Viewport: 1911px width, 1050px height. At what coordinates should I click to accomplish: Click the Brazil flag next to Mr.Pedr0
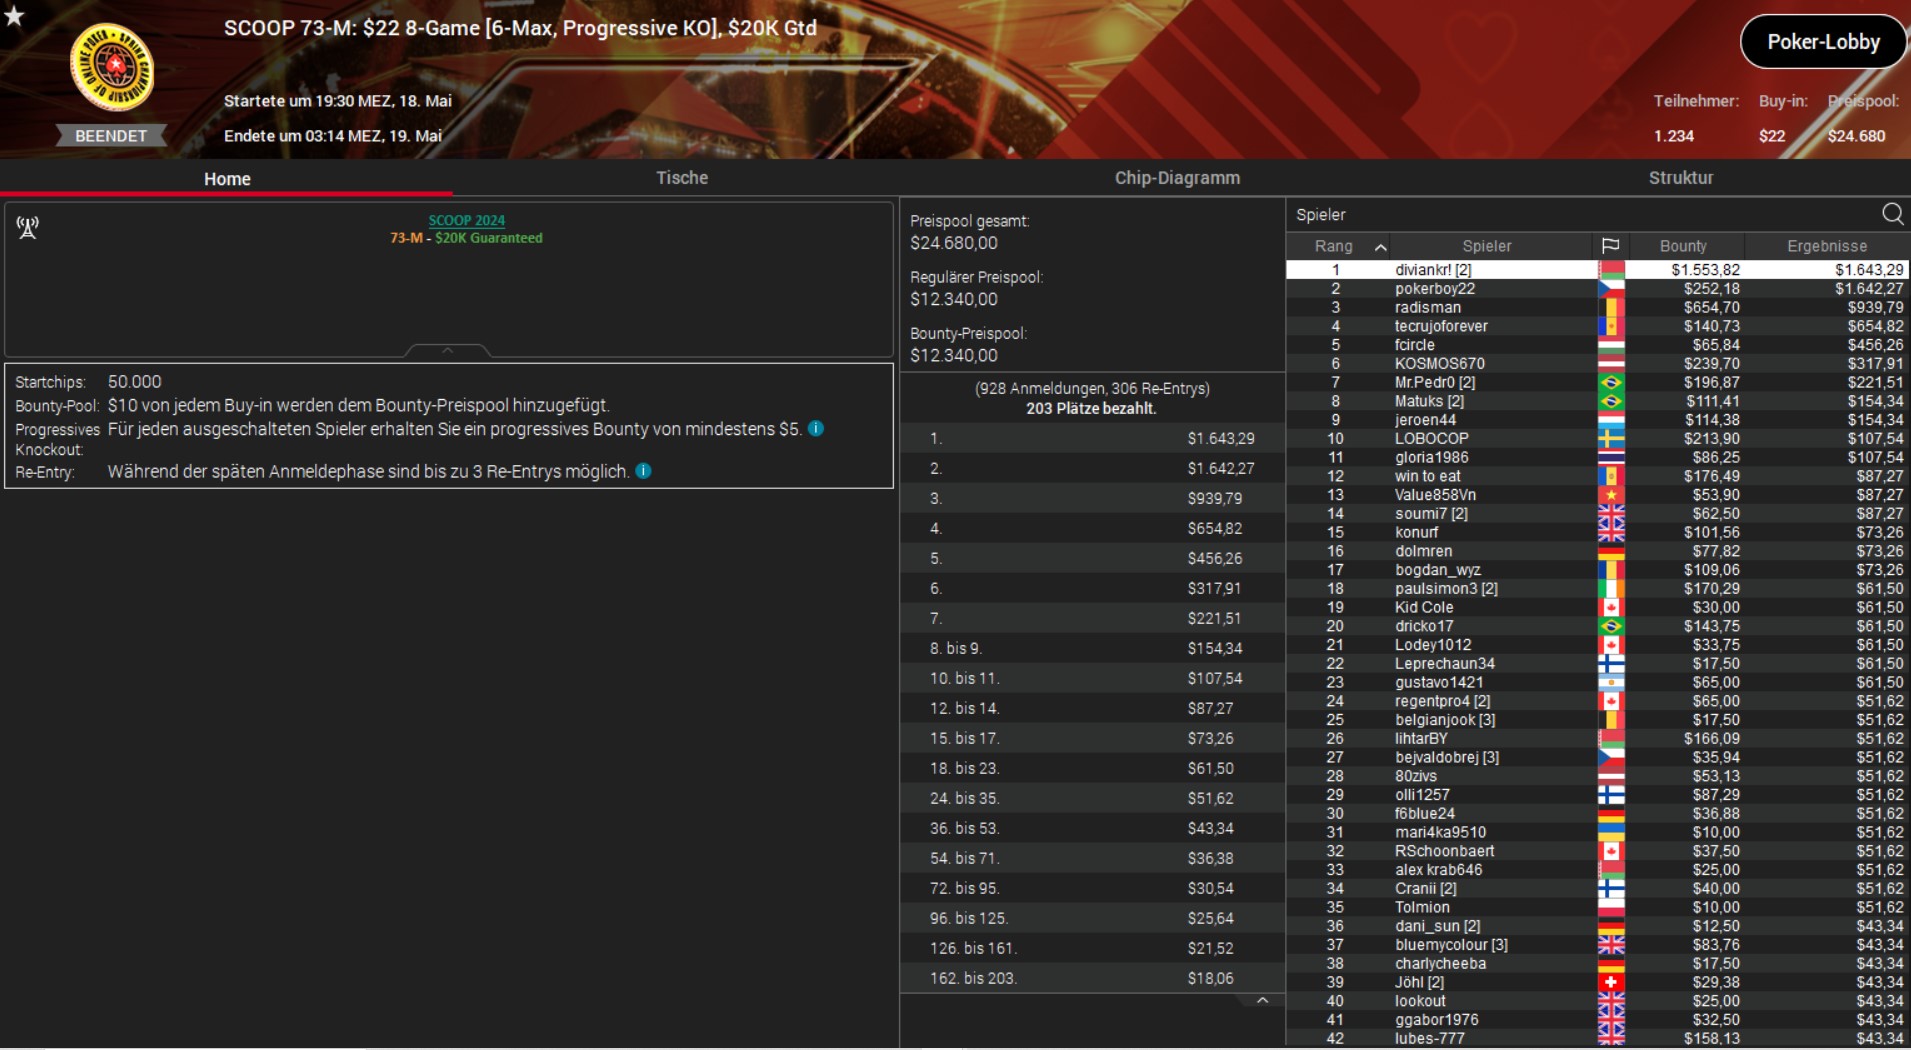(x=1610, y=383)
